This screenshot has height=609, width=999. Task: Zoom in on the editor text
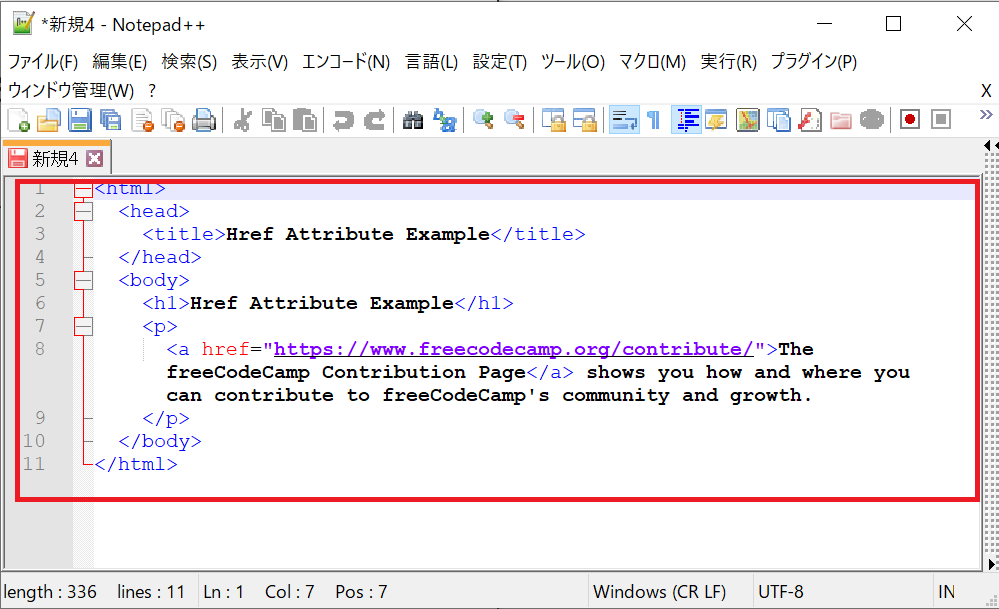485,119
